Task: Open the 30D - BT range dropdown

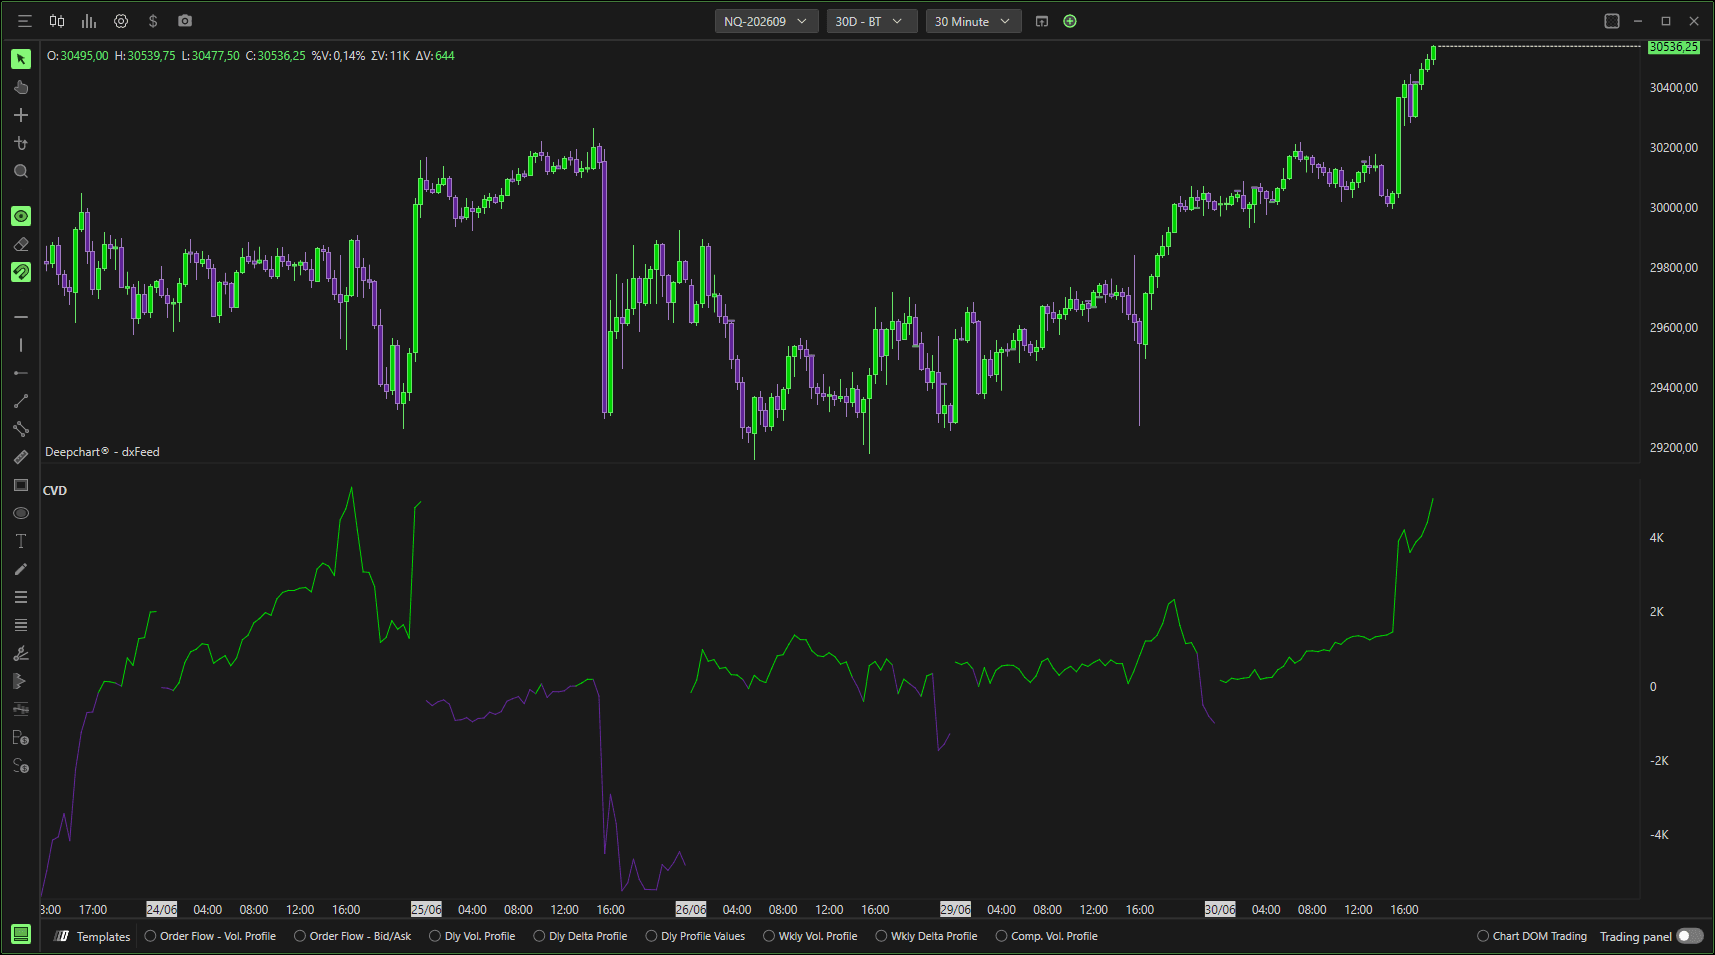Action: [x=871, y=21]
